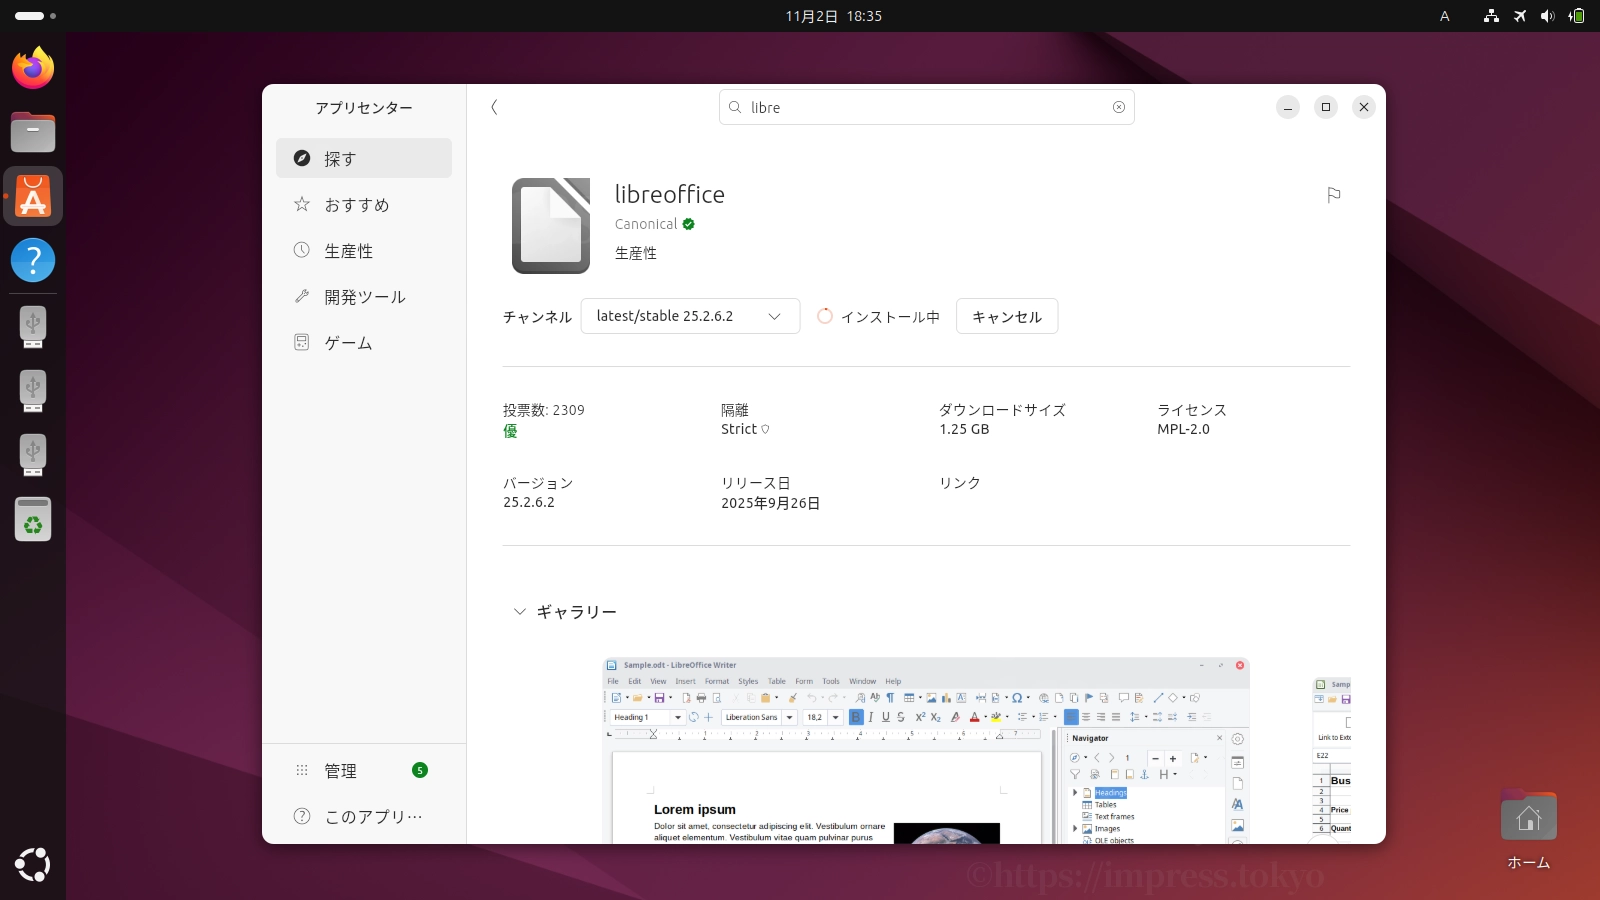Report the app using the flag icon
The image size is (1600, 900).
1333,195
